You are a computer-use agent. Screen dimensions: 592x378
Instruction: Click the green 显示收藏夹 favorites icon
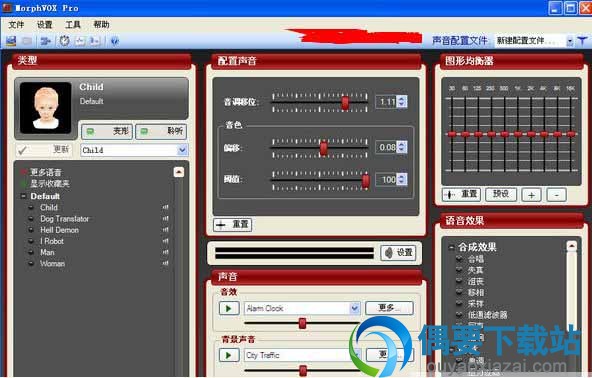[x=24, y=184]
